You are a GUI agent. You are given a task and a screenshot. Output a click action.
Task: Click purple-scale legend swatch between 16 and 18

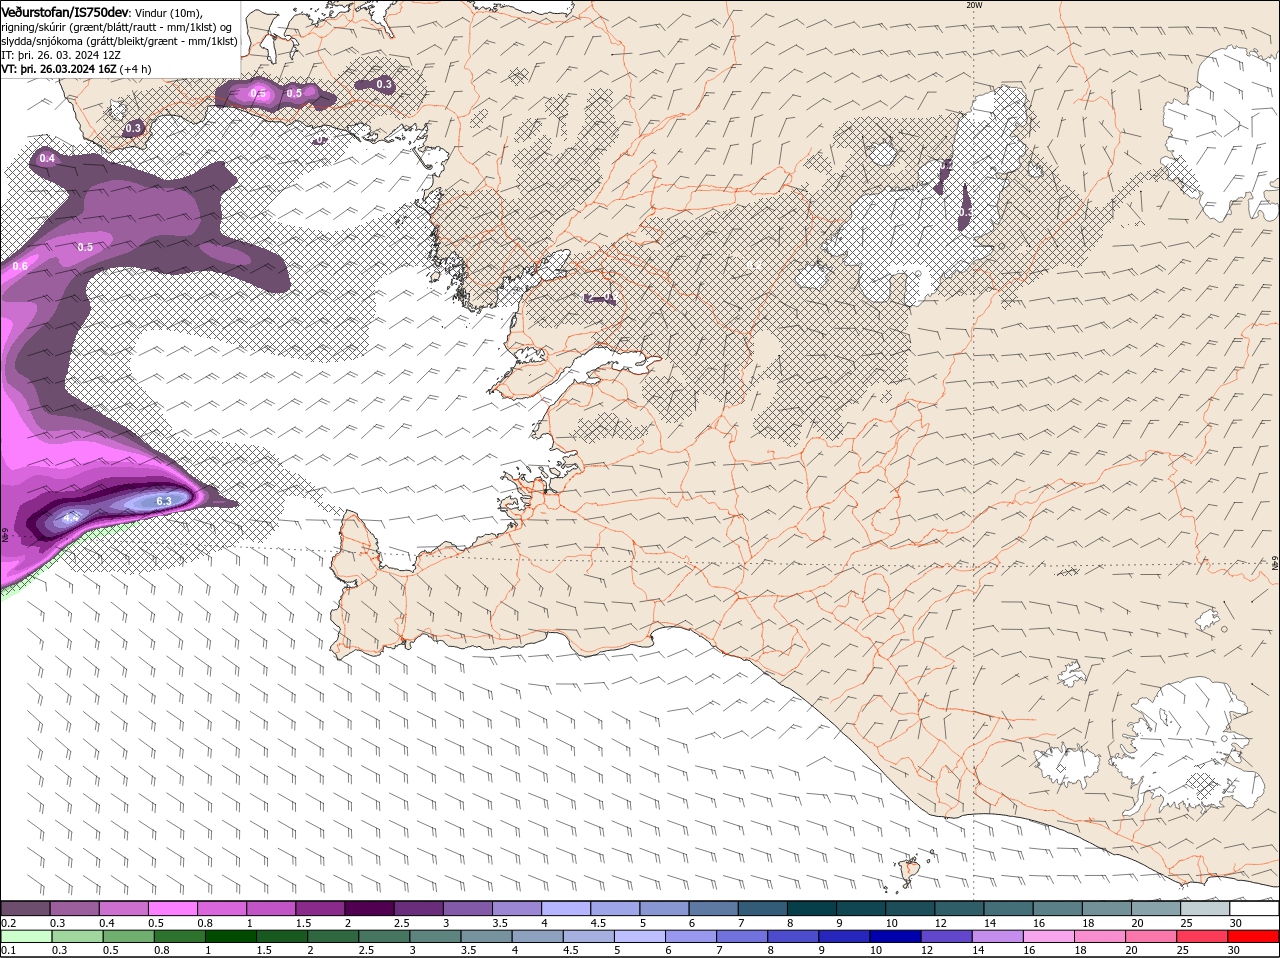click(x=1059, y=908)
